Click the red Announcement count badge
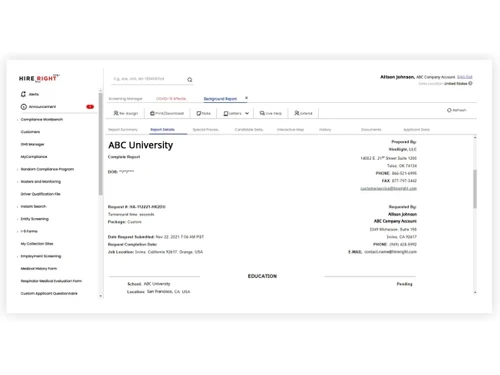Screen dimensions: 500x375 pyautogui.click(x=90, y=107)
